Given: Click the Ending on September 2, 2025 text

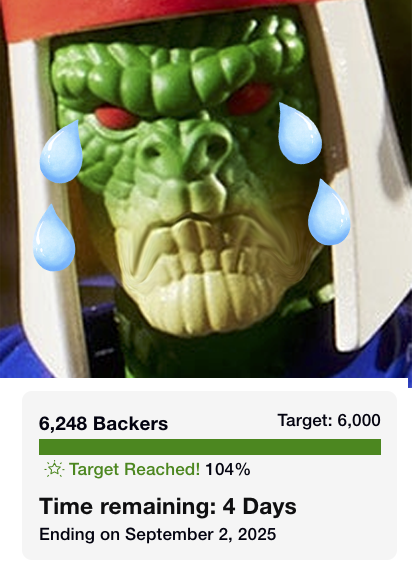Looking at the screenshot, I should pyautogui.click(x=158, y=534).
